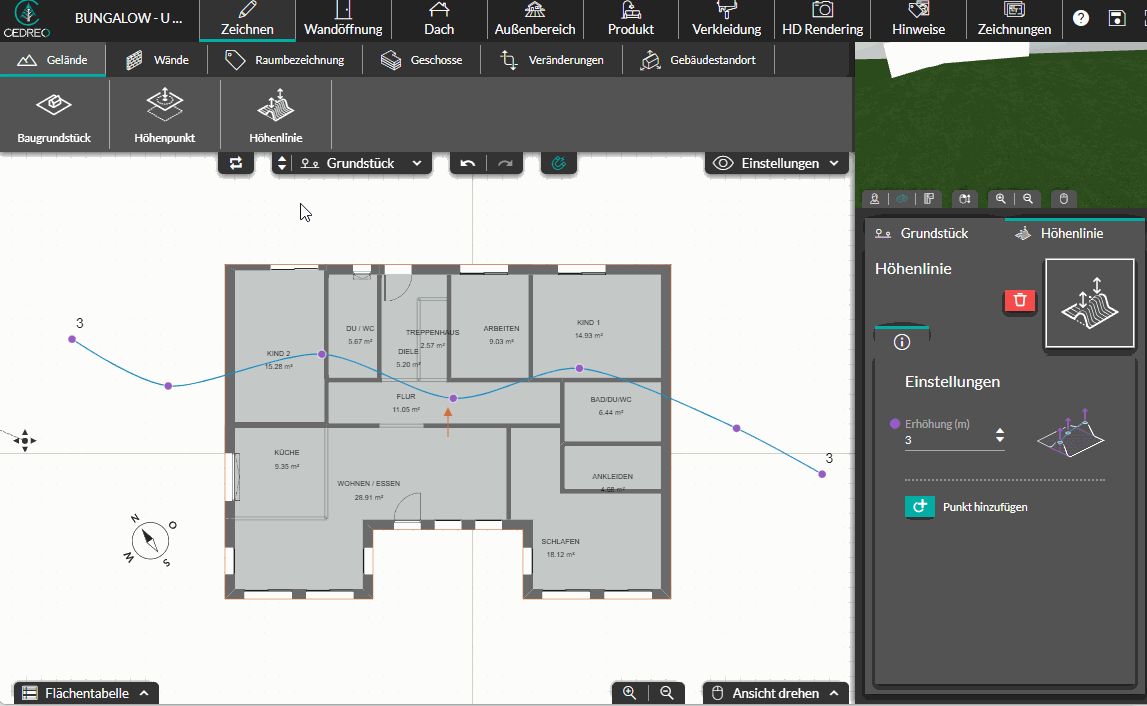The image size is (1147, 706).
Task: Open the Wände sub-tab
Action: pyautogui.click(x=157, y=60)
